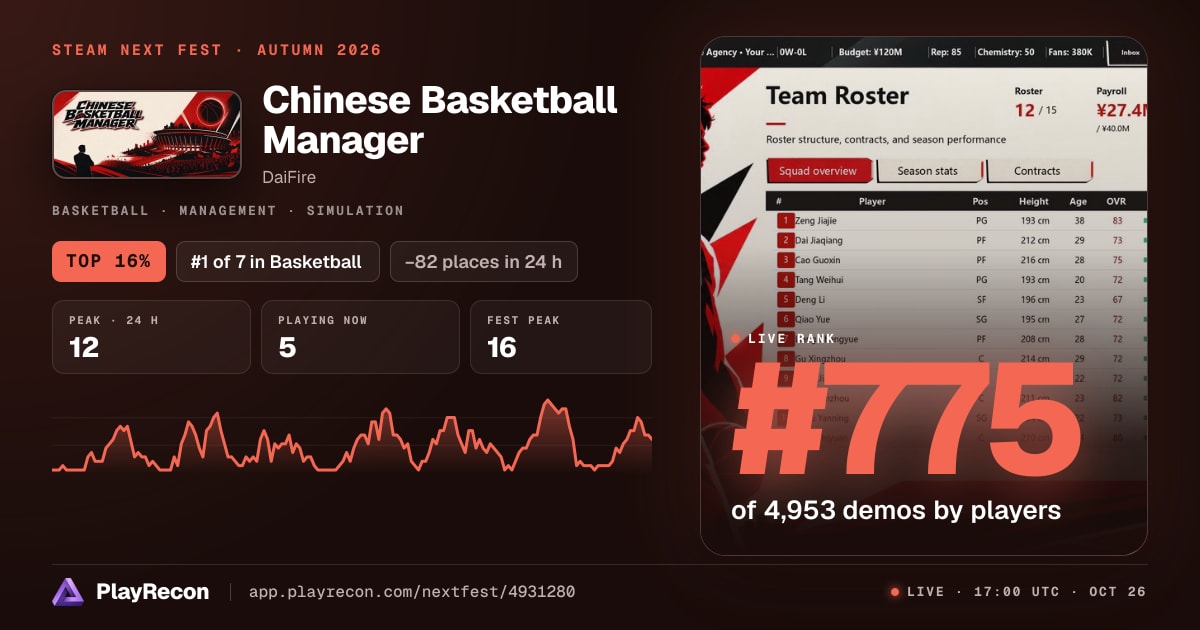Click the 216 cm height in Cao Guoxin's row
The width and height of the screenshot is (1200, 630).
1035,260
